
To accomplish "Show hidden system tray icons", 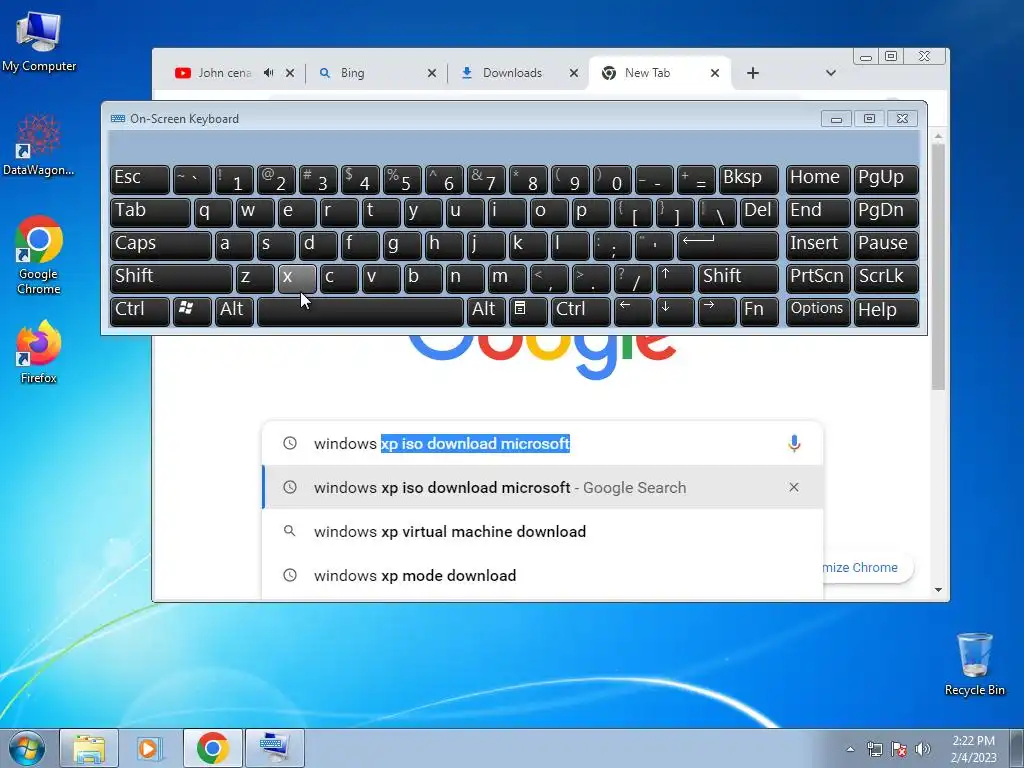I will click(x=850, y=749).
